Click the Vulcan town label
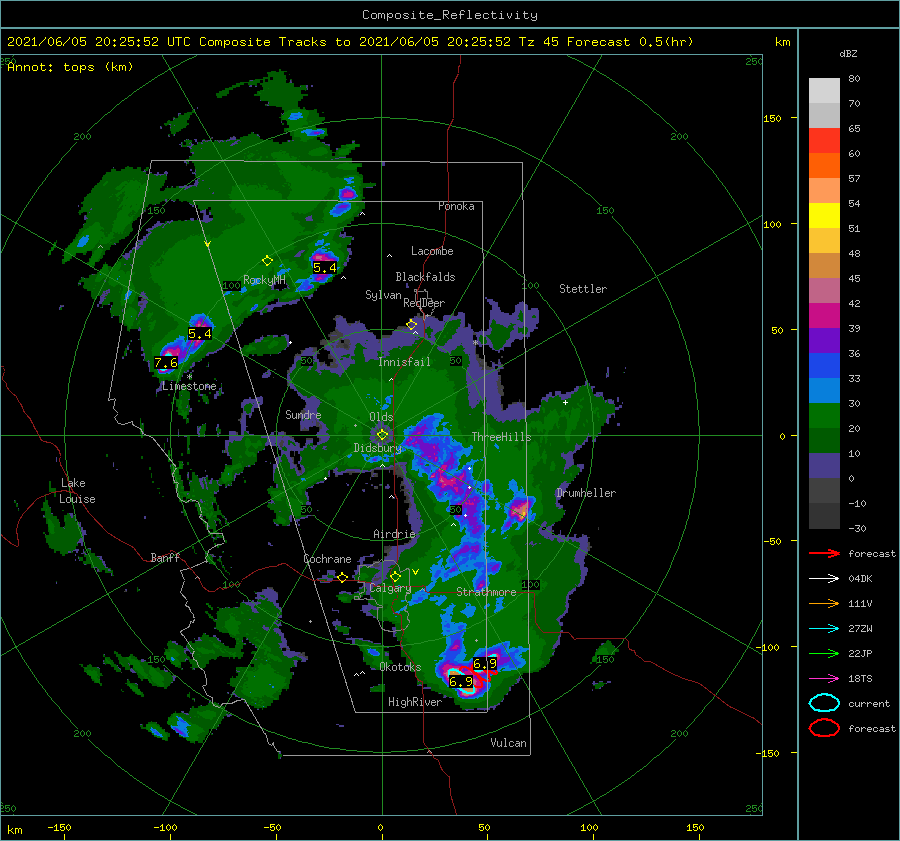The image size is (900, 841). point(508,743)
